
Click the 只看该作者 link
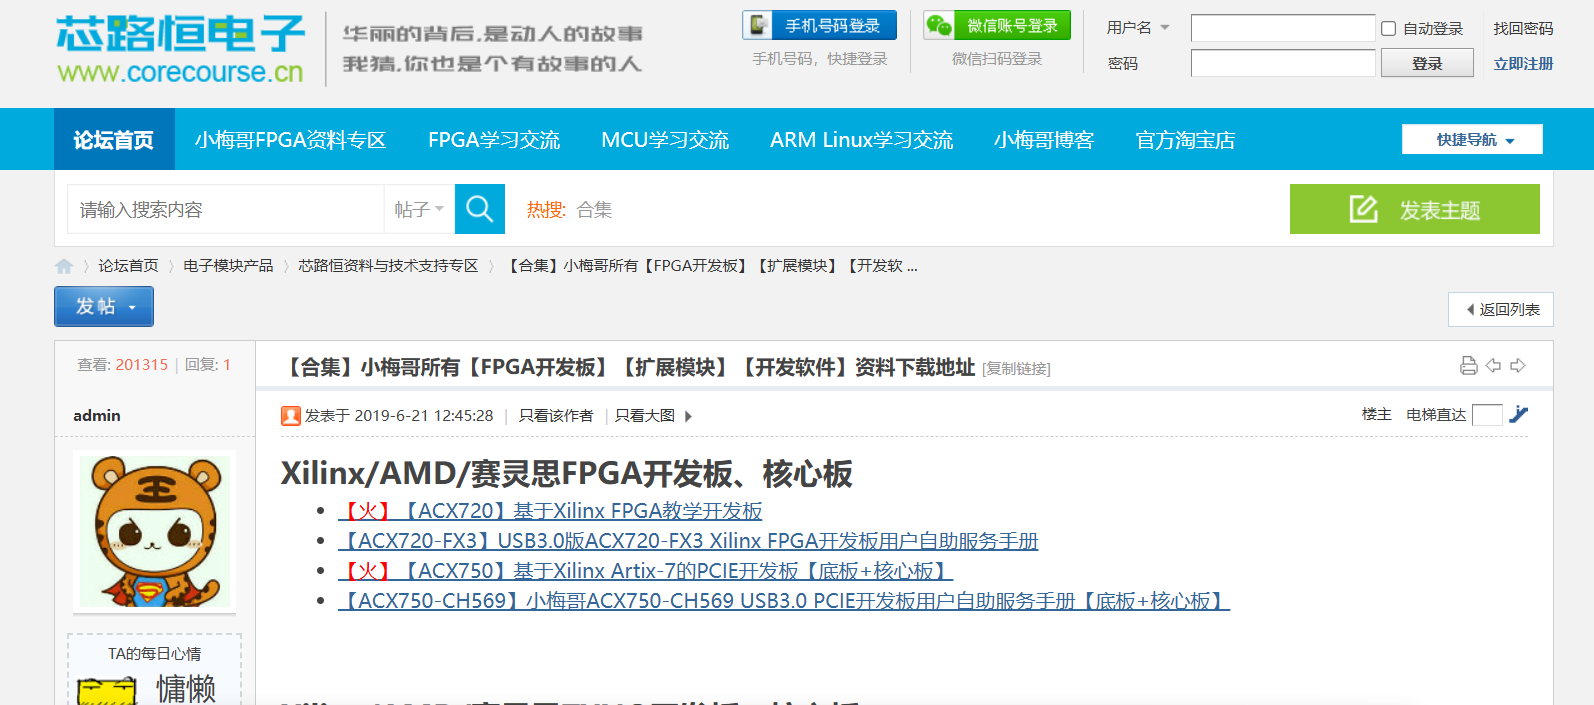tap(556, 416)
